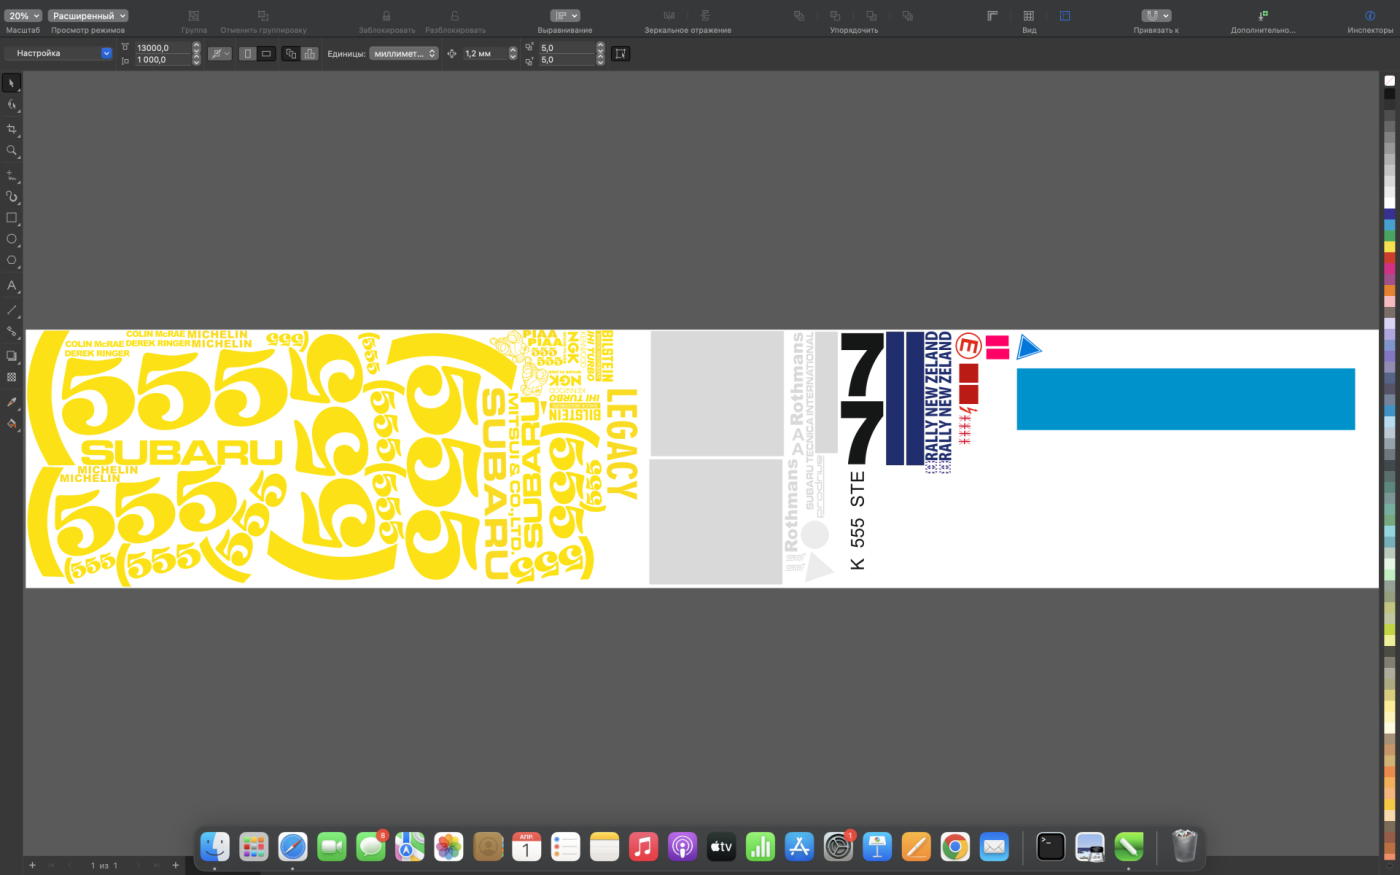Click the Заблокировать lock icon
This screenshot has height=875, width=1400.
pos(386,16)
